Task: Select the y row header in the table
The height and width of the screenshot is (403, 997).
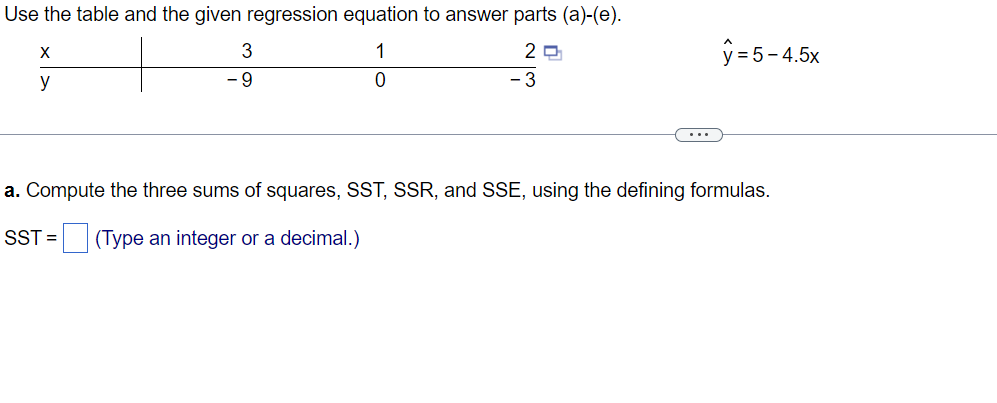Action: tap(45, 82)
